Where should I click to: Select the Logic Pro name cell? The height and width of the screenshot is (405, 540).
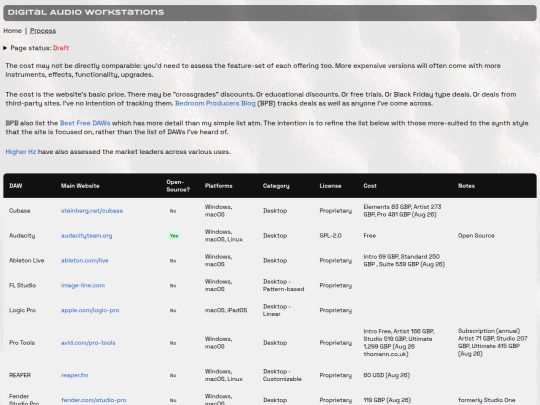(22, 310)
